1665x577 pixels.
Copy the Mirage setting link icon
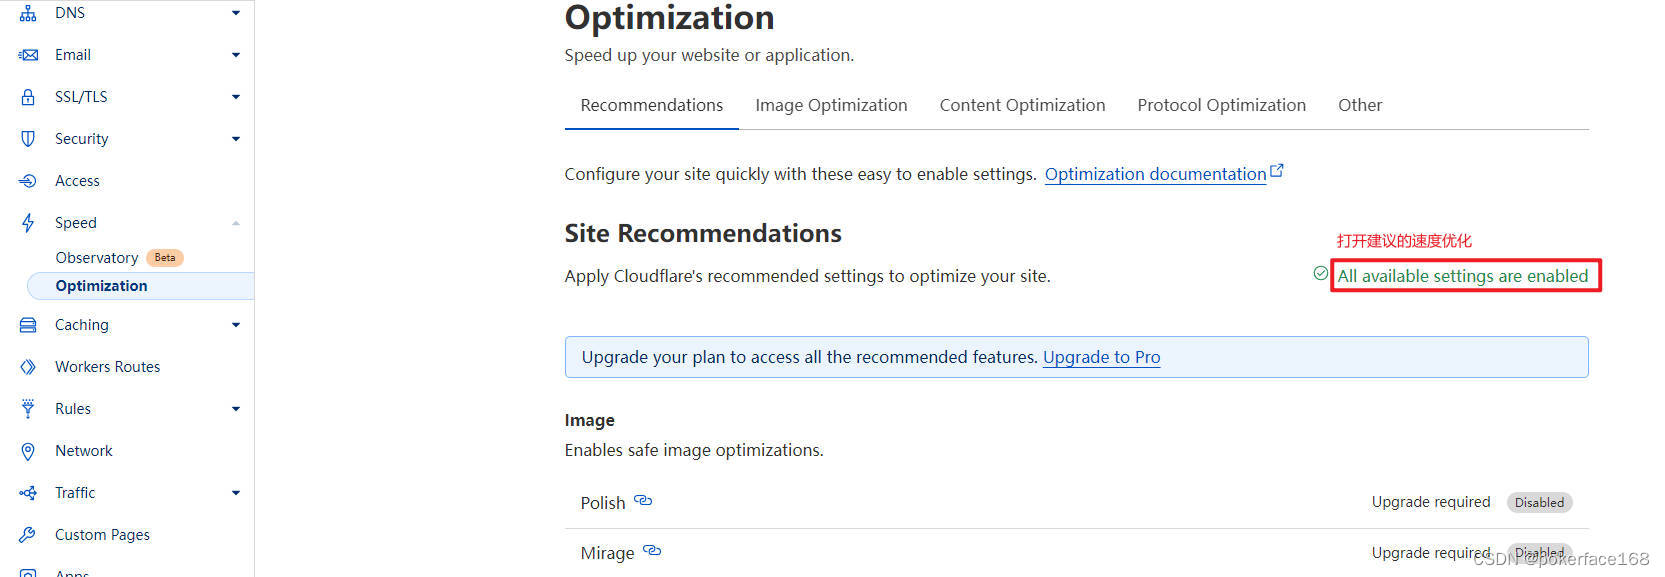click(652, 551)
